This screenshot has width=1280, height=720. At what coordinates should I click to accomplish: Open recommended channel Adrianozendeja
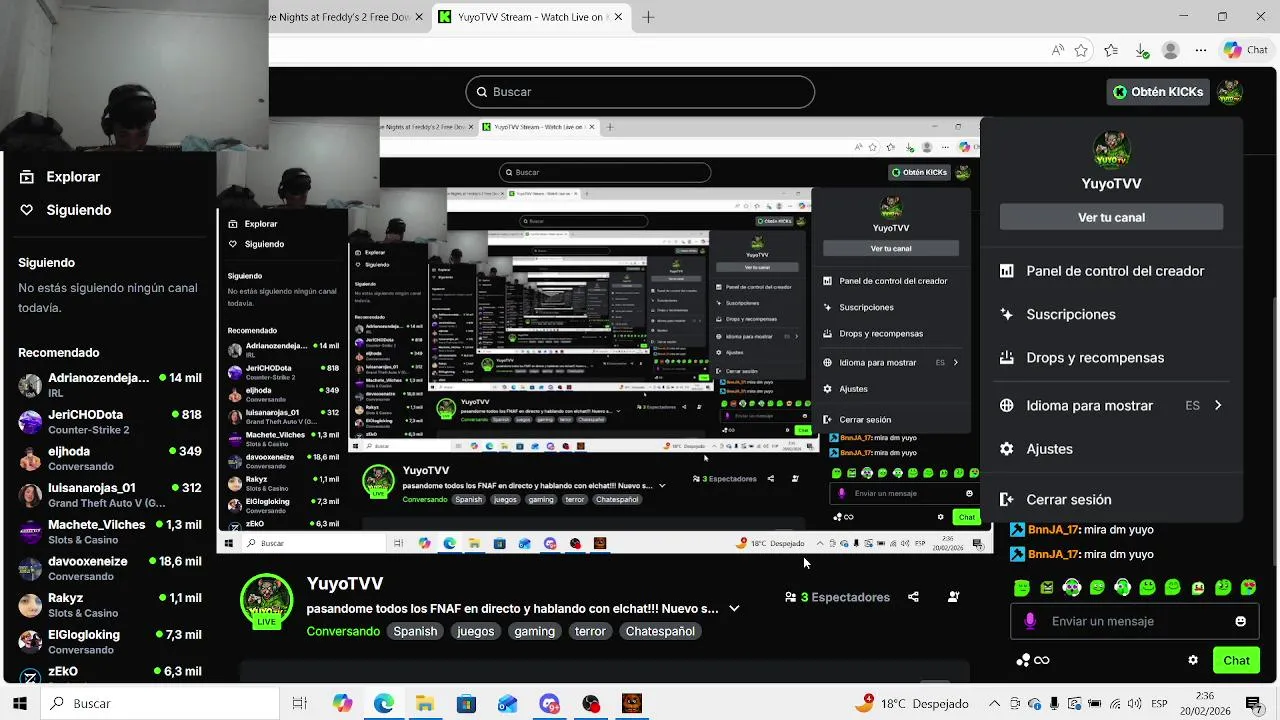(110, 384)
